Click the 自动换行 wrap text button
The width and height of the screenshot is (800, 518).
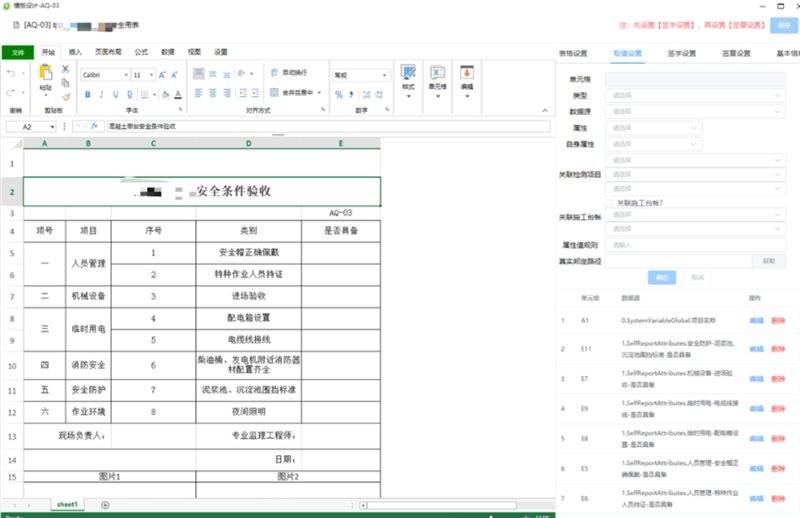[289, 72]
